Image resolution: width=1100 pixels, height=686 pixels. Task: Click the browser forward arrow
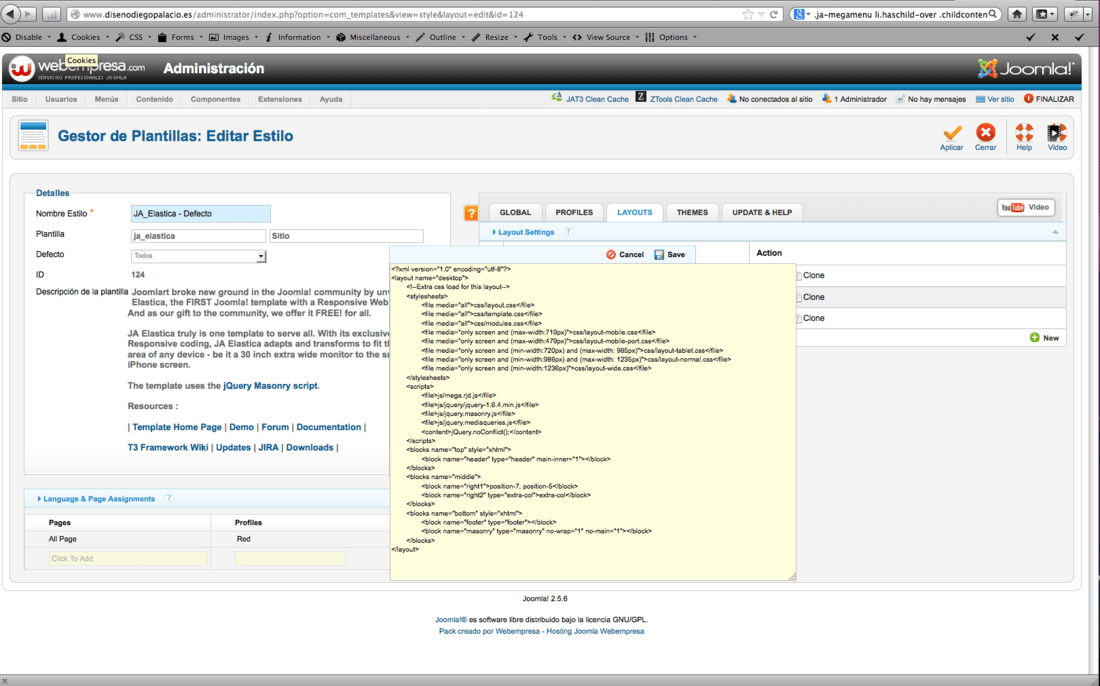tap(29, 14)
